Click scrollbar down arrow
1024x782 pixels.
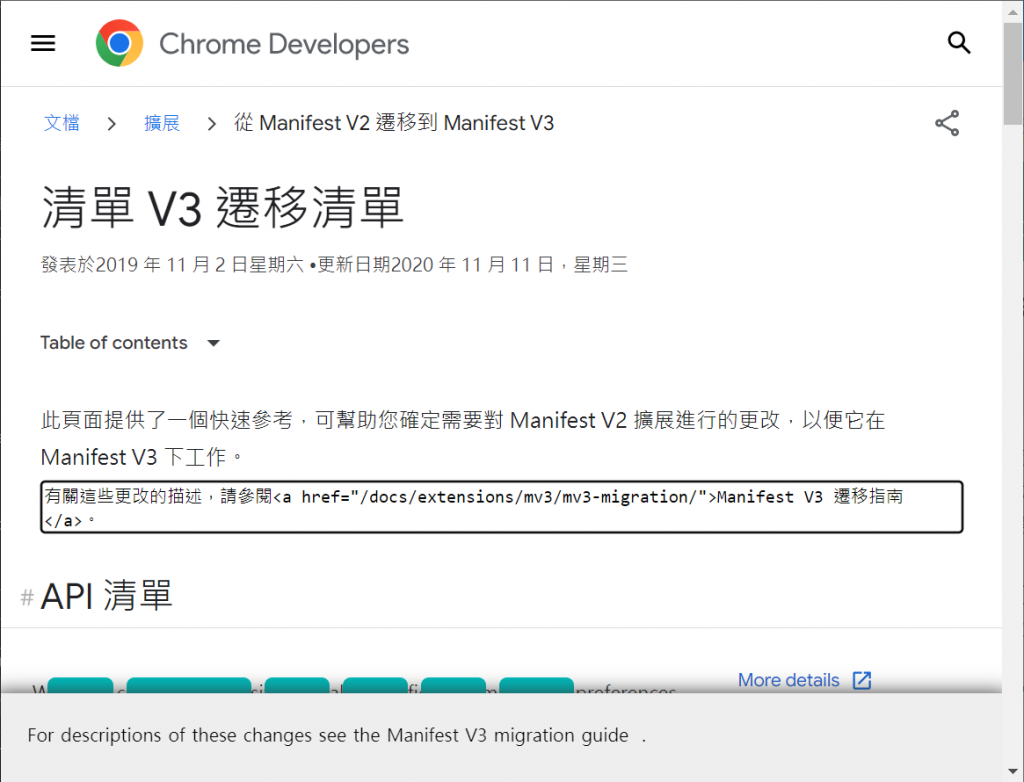click(x=1013, y=772)
